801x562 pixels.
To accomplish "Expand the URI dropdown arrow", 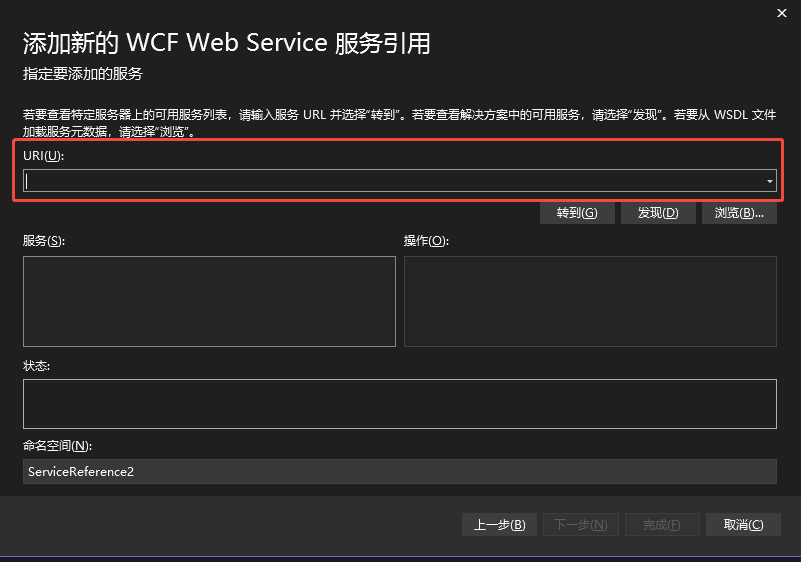I will tap(769, 181).
